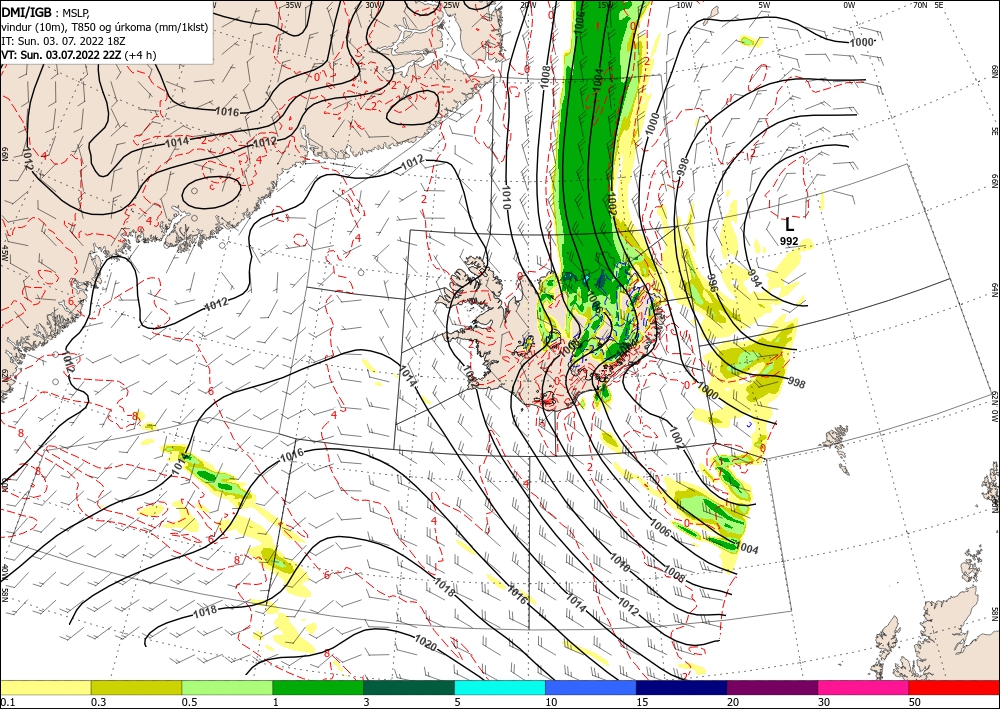Screen dimensions: 1000x709
Task: Click the blue 10–15 legend swatch
Action: (x=591, y=687)
